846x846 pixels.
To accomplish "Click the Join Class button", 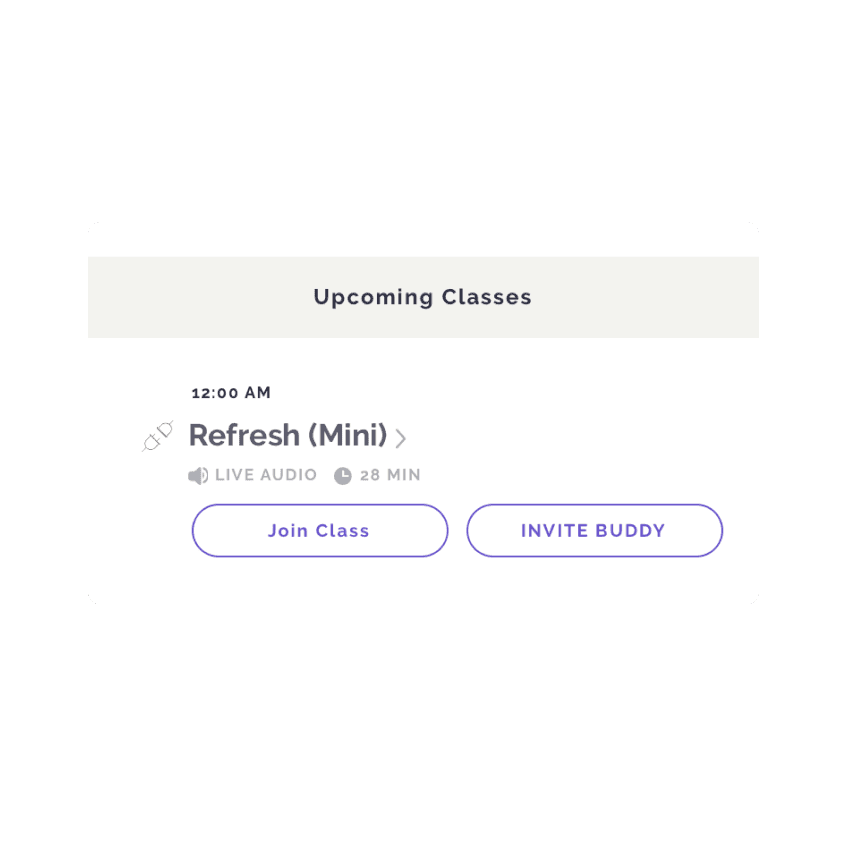I will pos(319,530).
